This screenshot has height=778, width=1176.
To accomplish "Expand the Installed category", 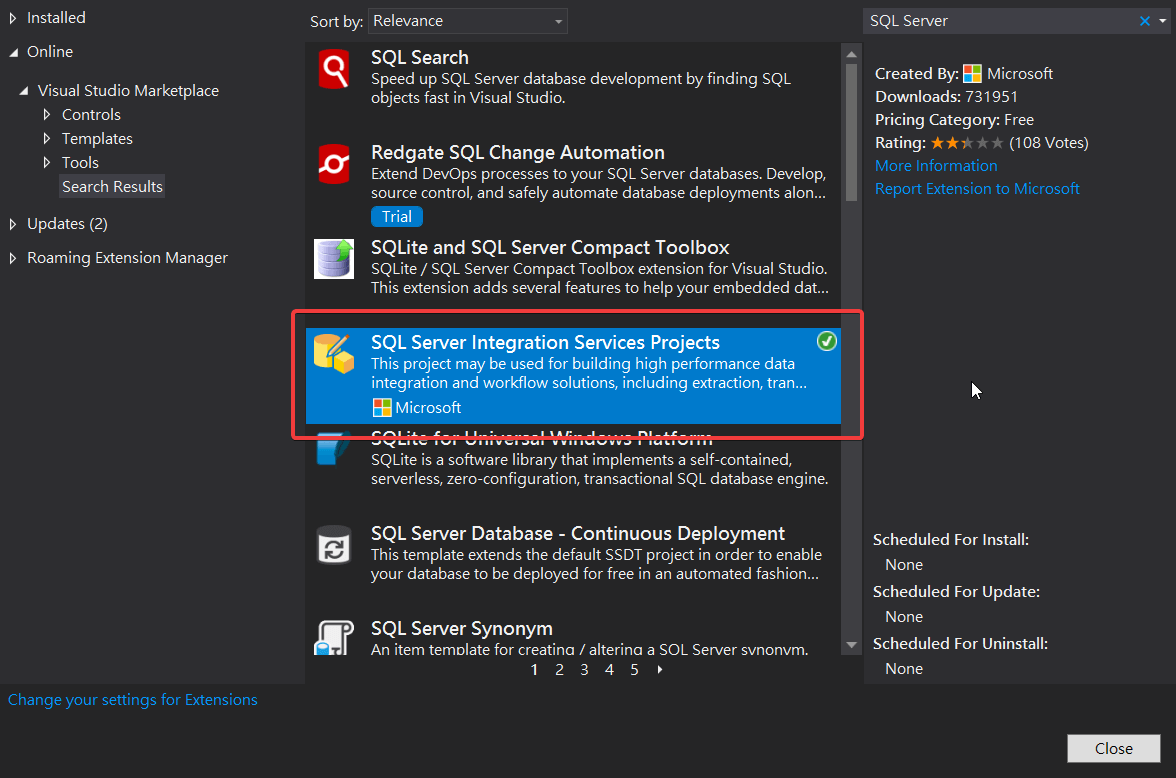I will click(13, 18).
